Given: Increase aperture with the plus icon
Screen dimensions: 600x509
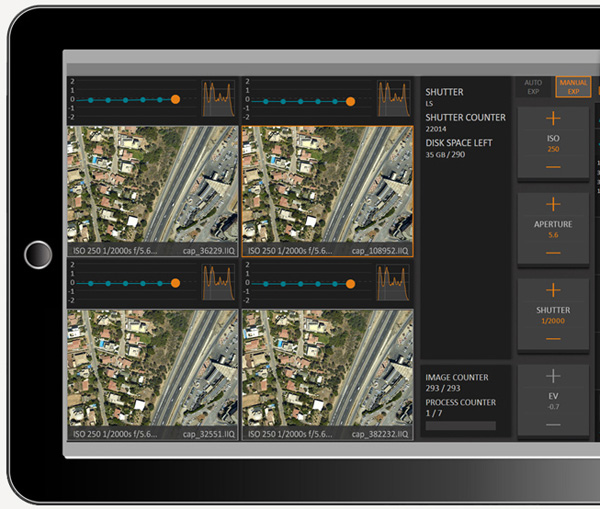Looking at the screenshot, I should tap(553, 204).
